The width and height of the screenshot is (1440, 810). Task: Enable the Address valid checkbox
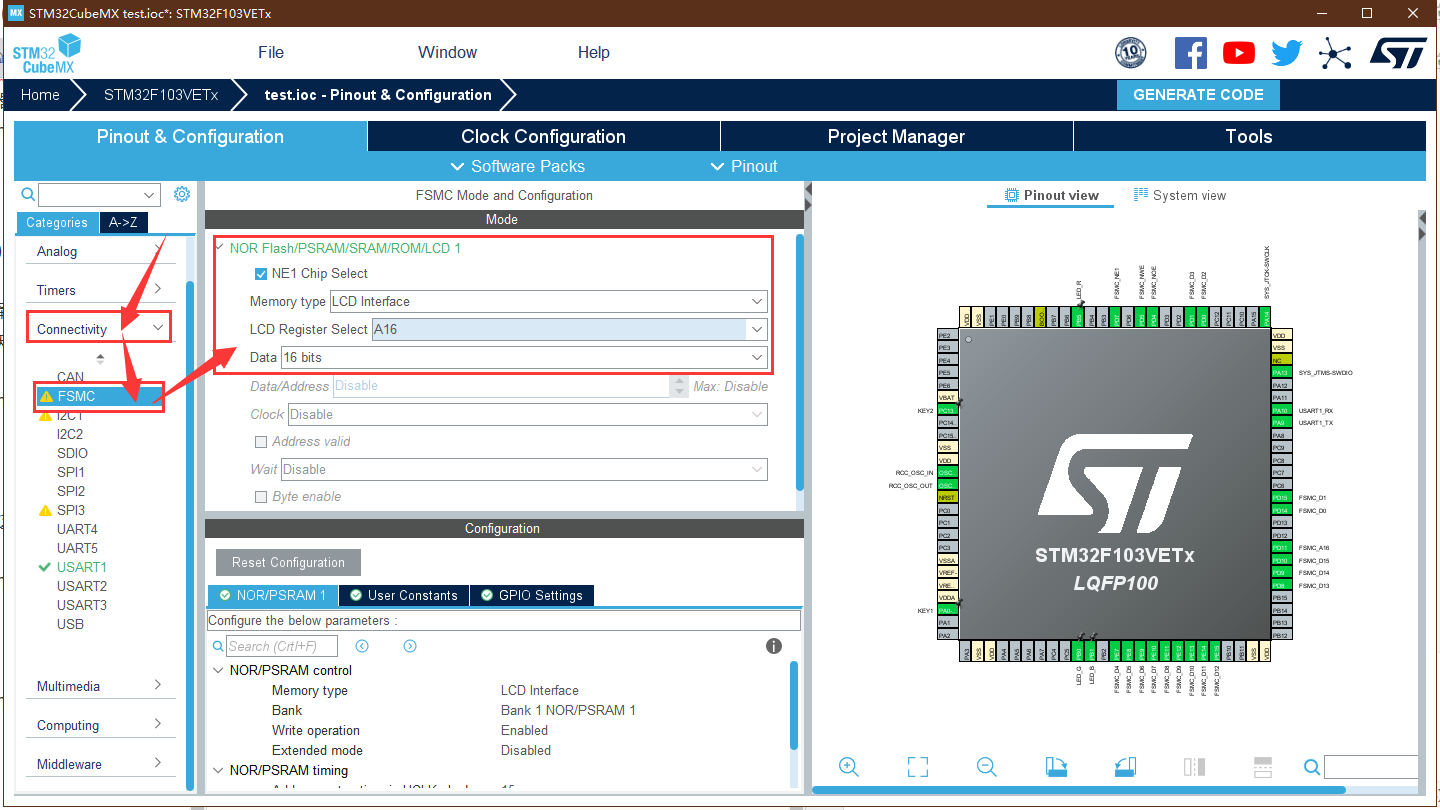pos(261,441)
